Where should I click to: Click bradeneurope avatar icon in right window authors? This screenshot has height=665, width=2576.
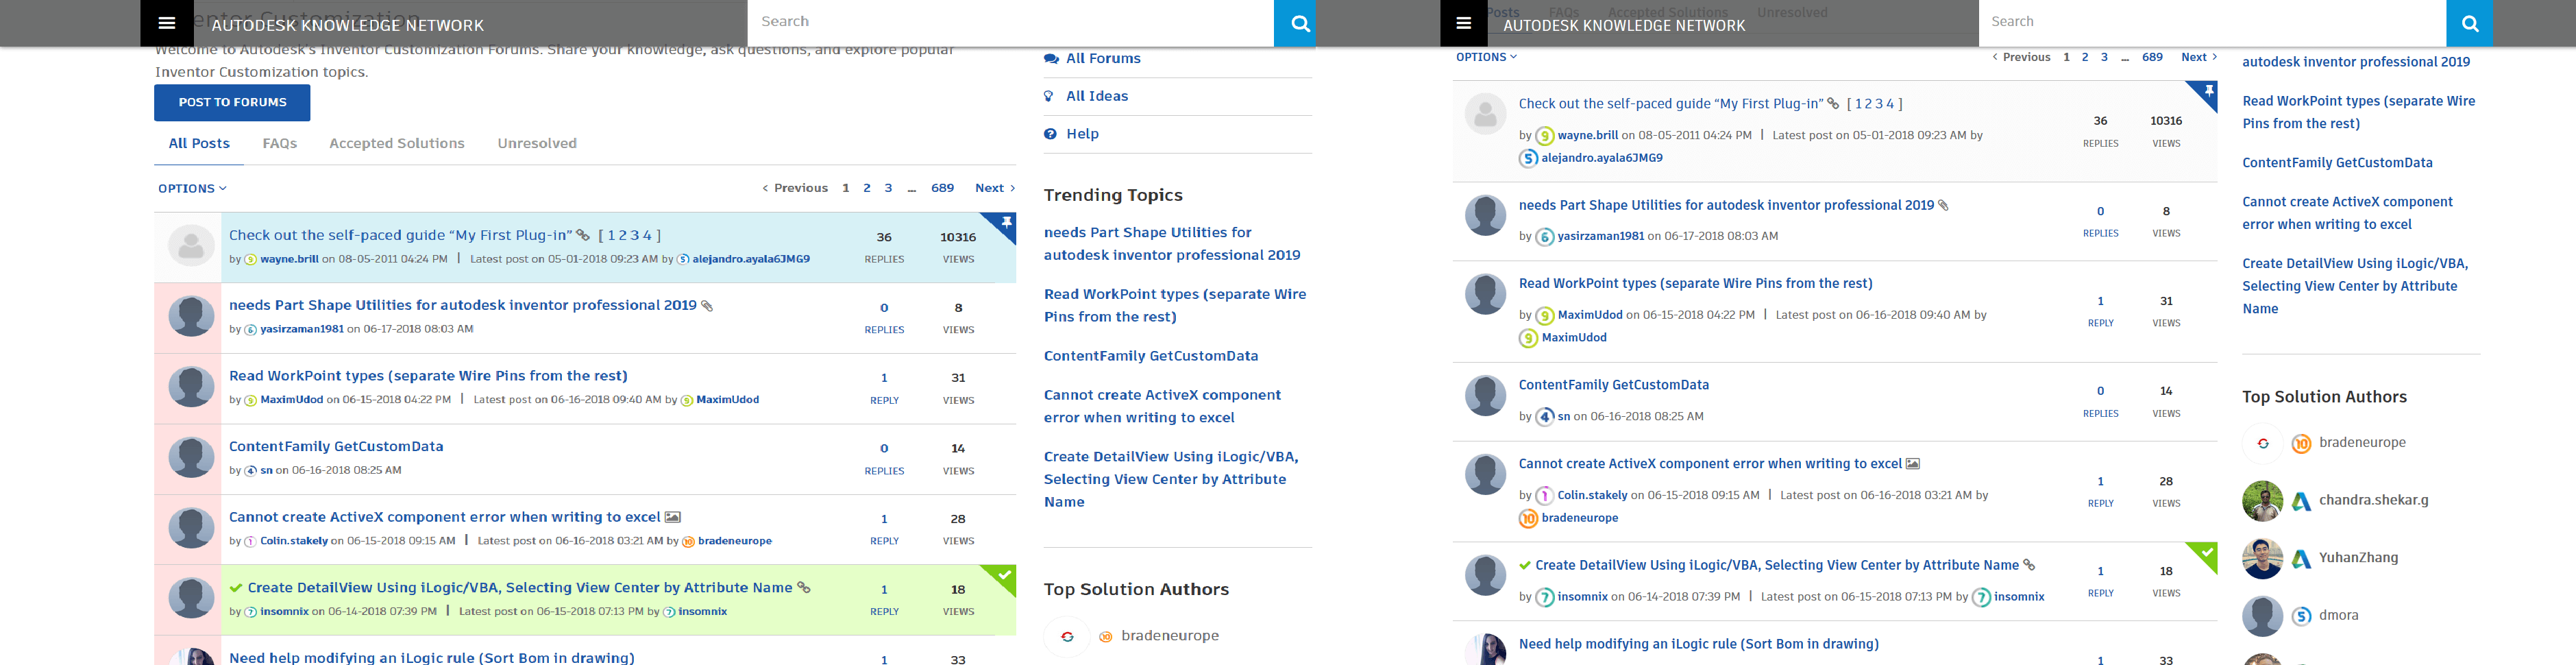coord(2262,443)
